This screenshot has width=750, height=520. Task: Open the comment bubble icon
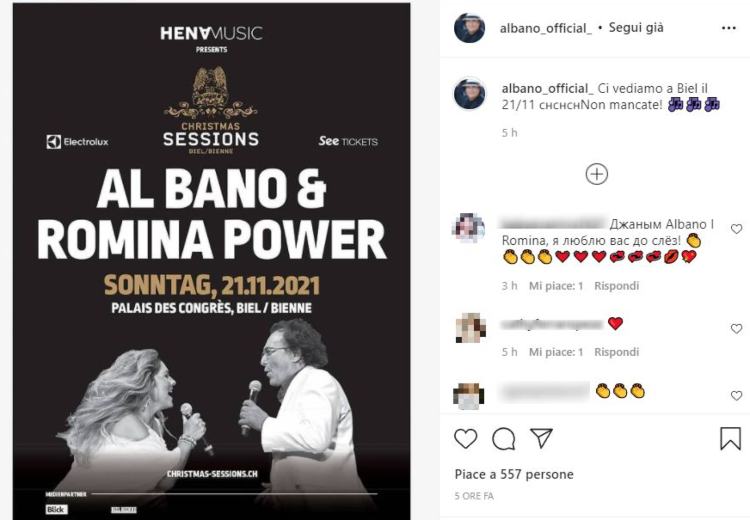pos(503,439)
